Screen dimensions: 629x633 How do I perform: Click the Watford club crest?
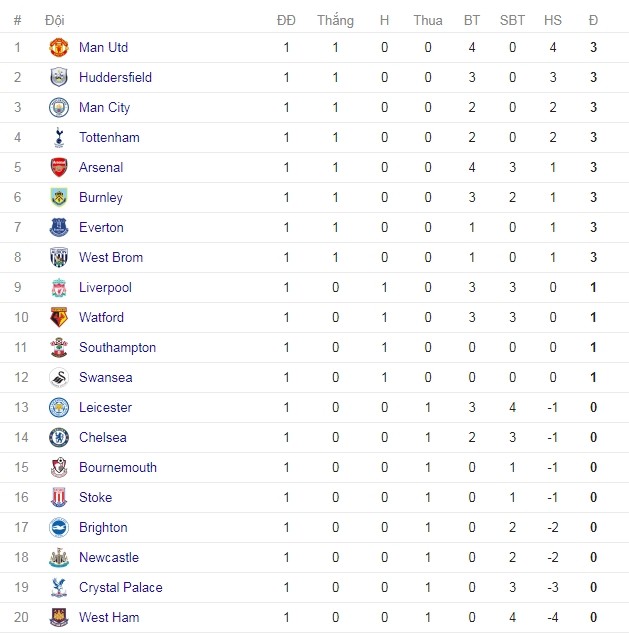pyautogui.click(x=59, y=317)
